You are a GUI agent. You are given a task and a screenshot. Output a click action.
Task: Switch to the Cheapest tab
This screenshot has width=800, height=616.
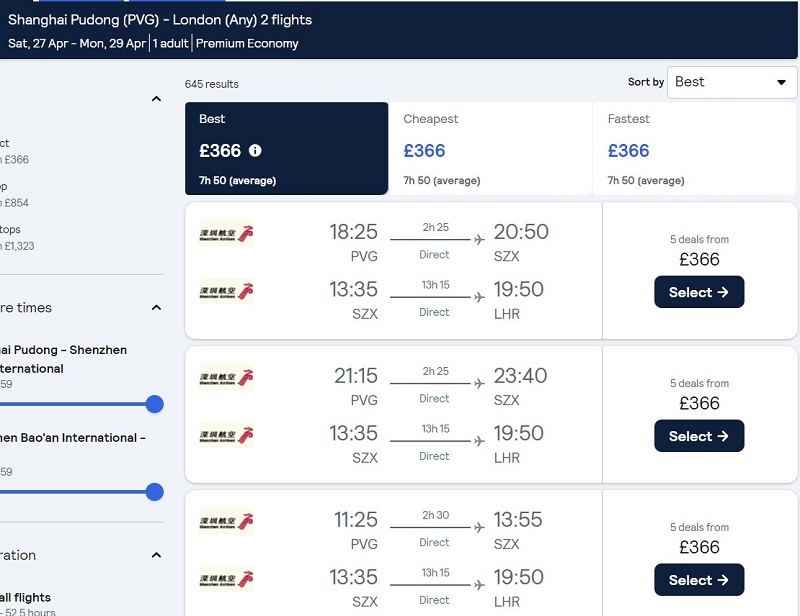pyautogui.click(x=490, y=149)
